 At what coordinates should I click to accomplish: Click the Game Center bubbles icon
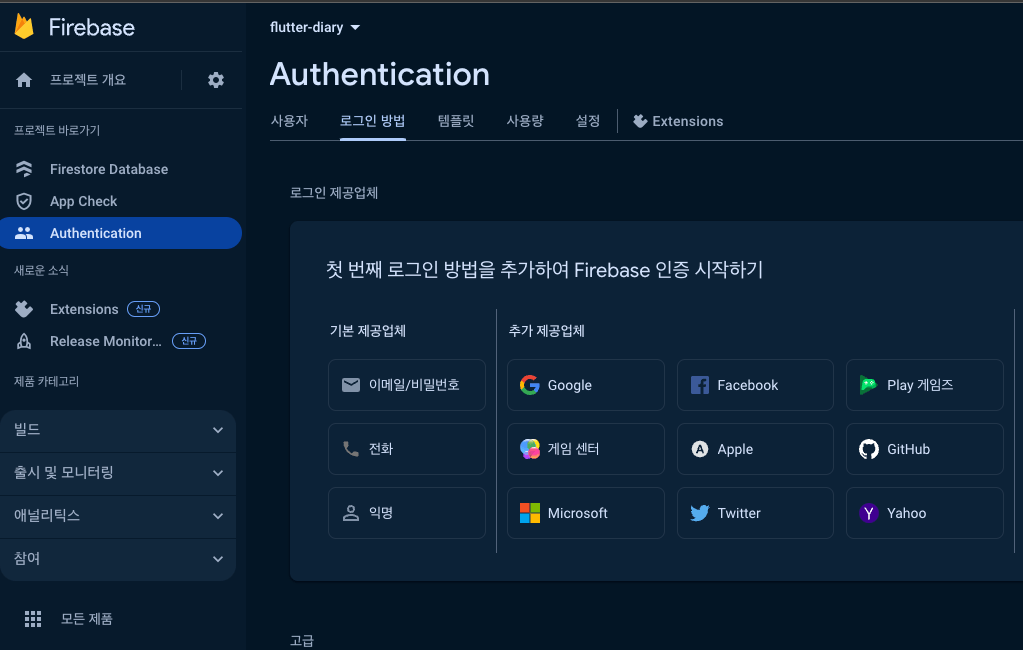530,449
